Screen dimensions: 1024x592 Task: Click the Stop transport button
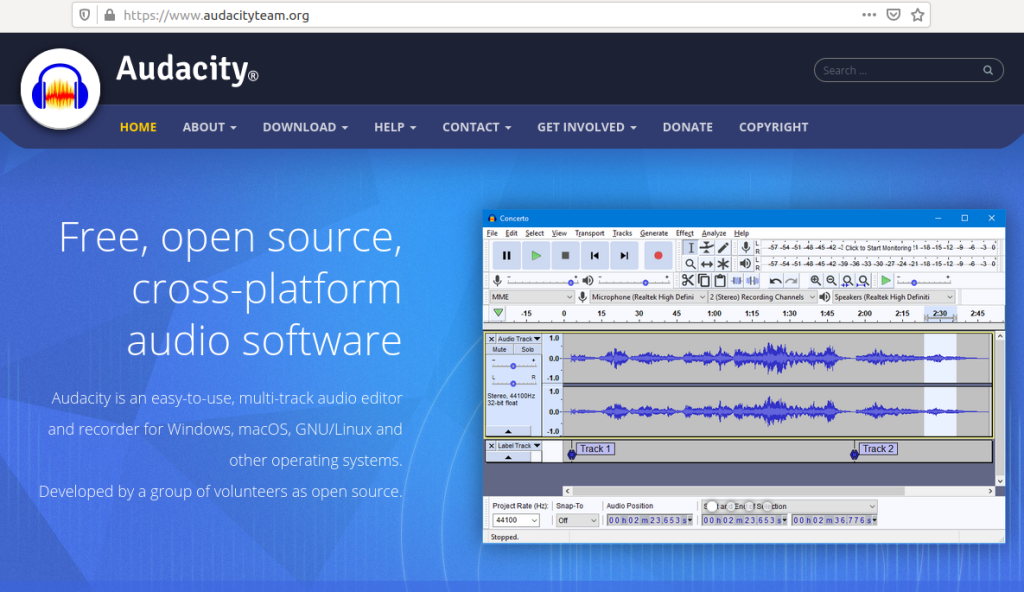pos(566,255)
